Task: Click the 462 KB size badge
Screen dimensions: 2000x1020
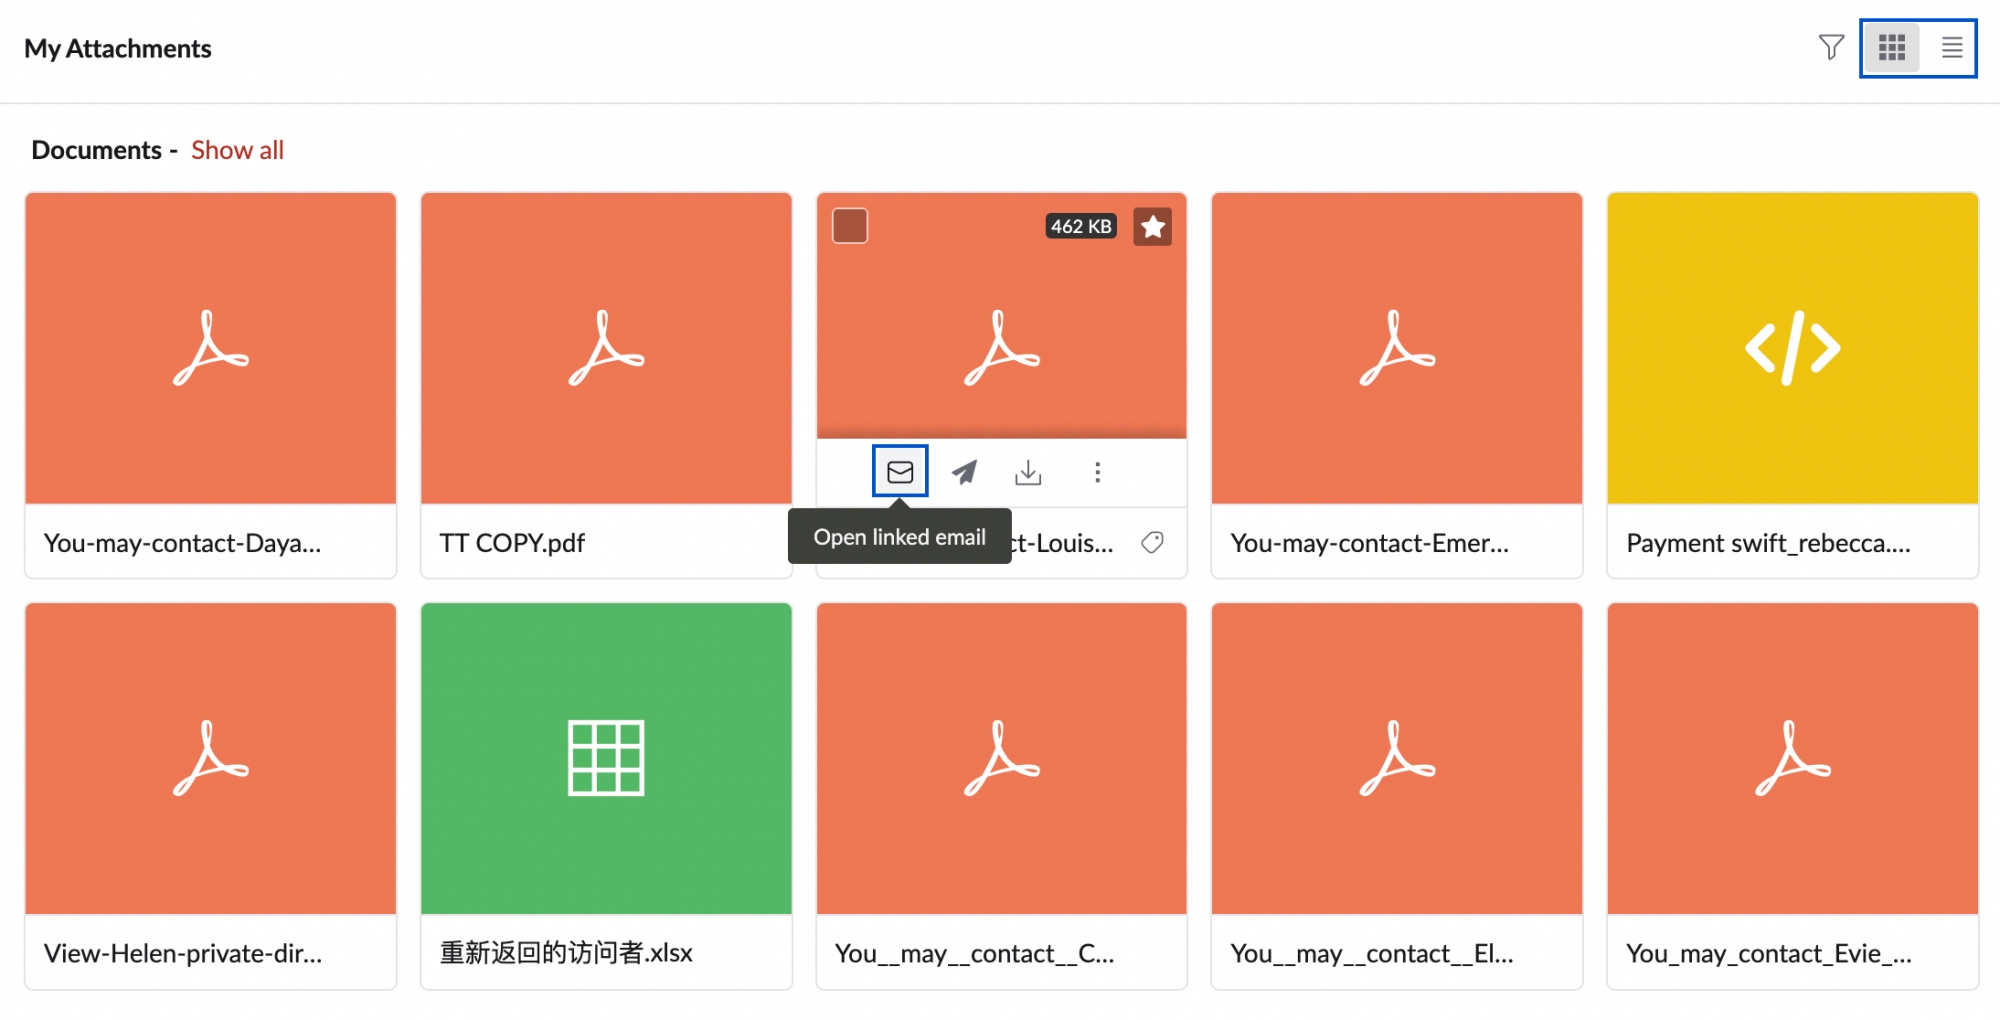Action: [1080, 226]
